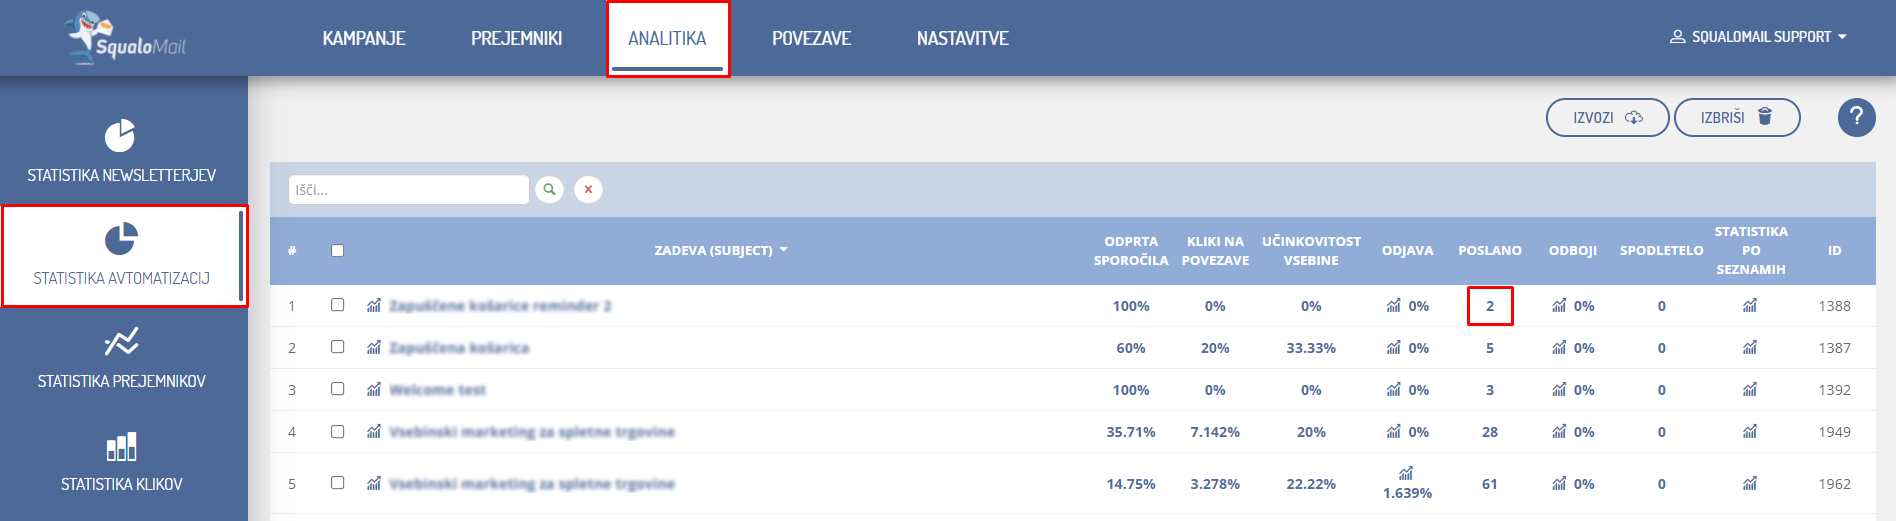Expand the SqualoMail Support user dropdown

tap(1758, 37)
